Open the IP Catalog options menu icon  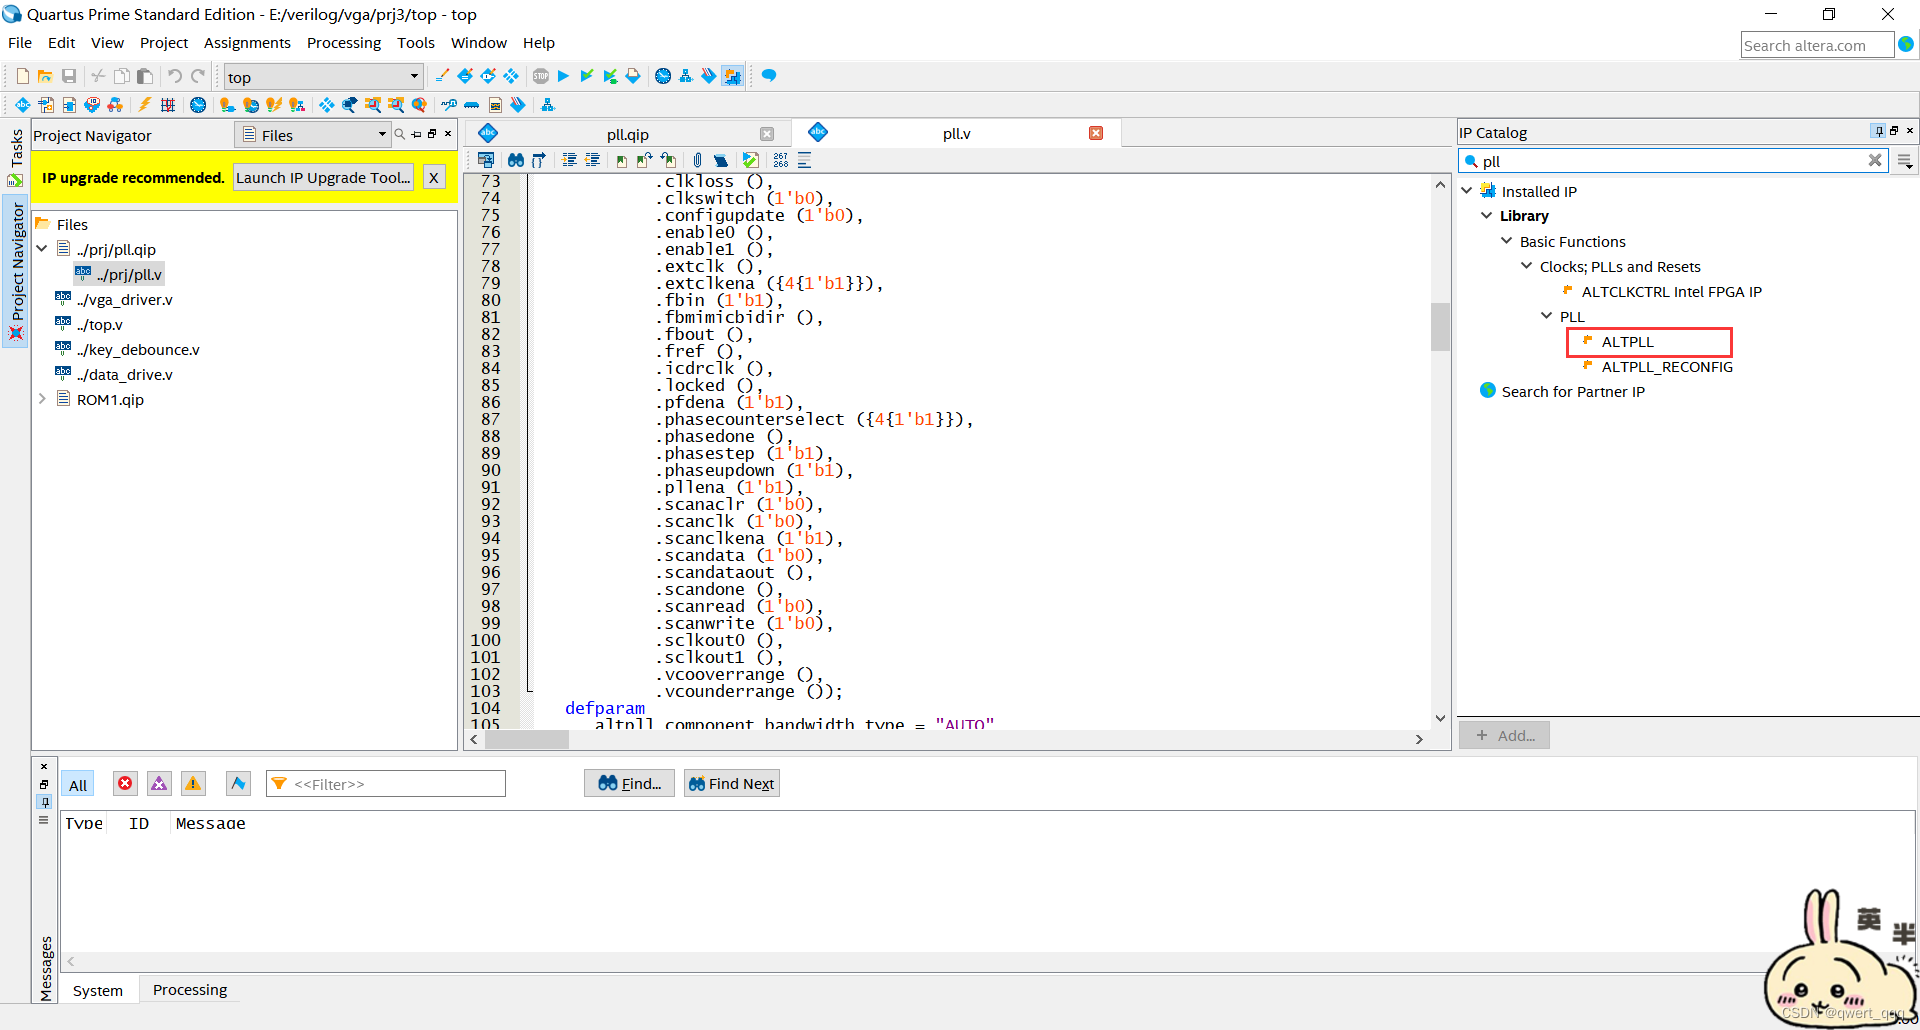point(1904,161)
